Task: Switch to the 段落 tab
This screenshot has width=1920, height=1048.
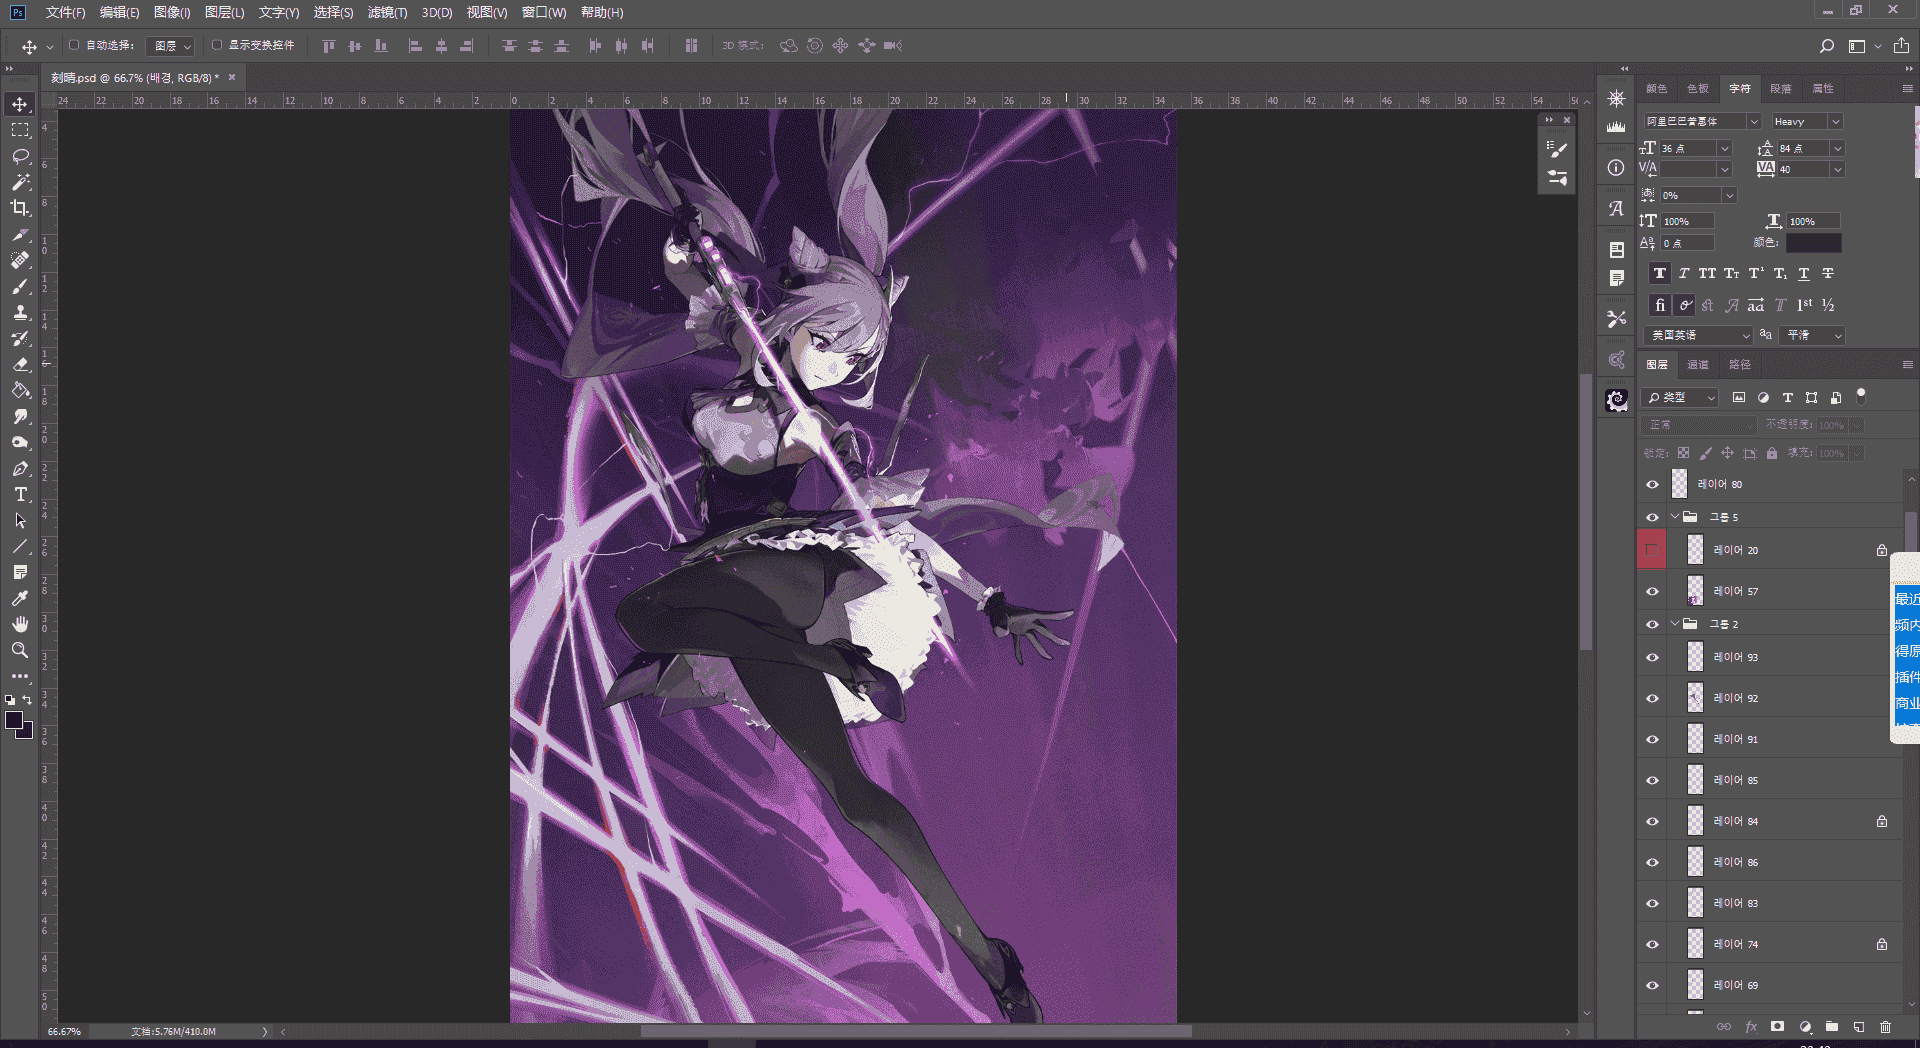Action: point(1781,89)
